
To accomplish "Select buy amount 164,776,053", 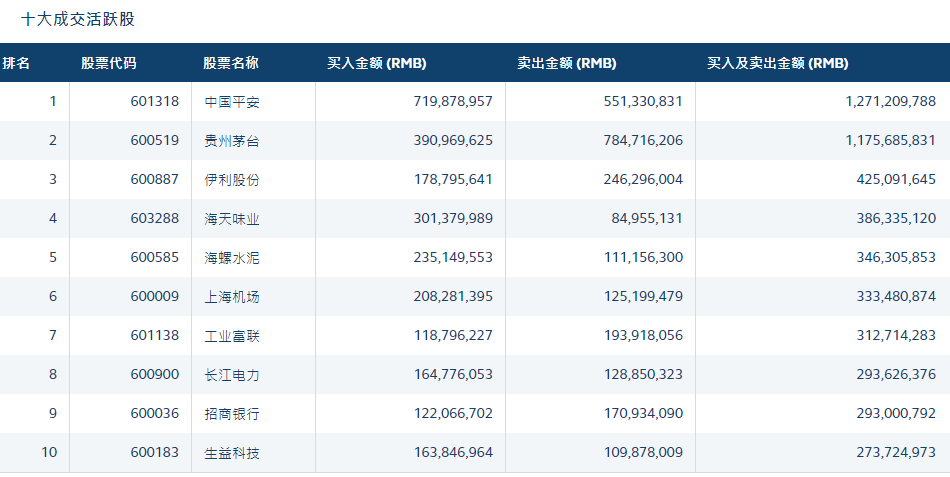I will click(453, 374).
